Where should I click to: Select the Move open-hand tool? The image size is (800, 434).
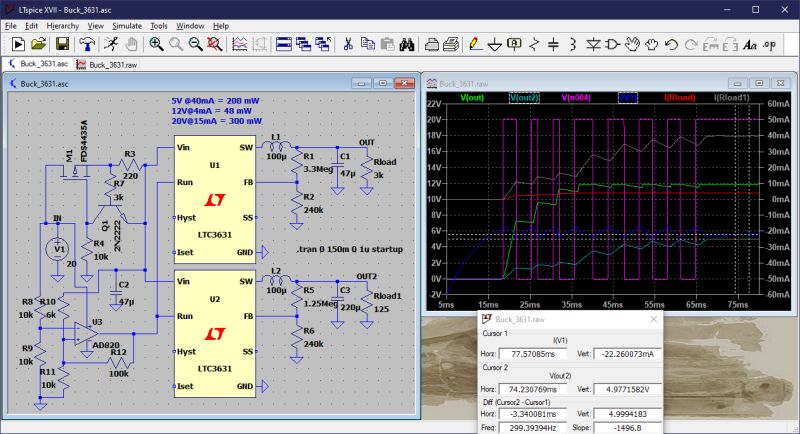632,44
